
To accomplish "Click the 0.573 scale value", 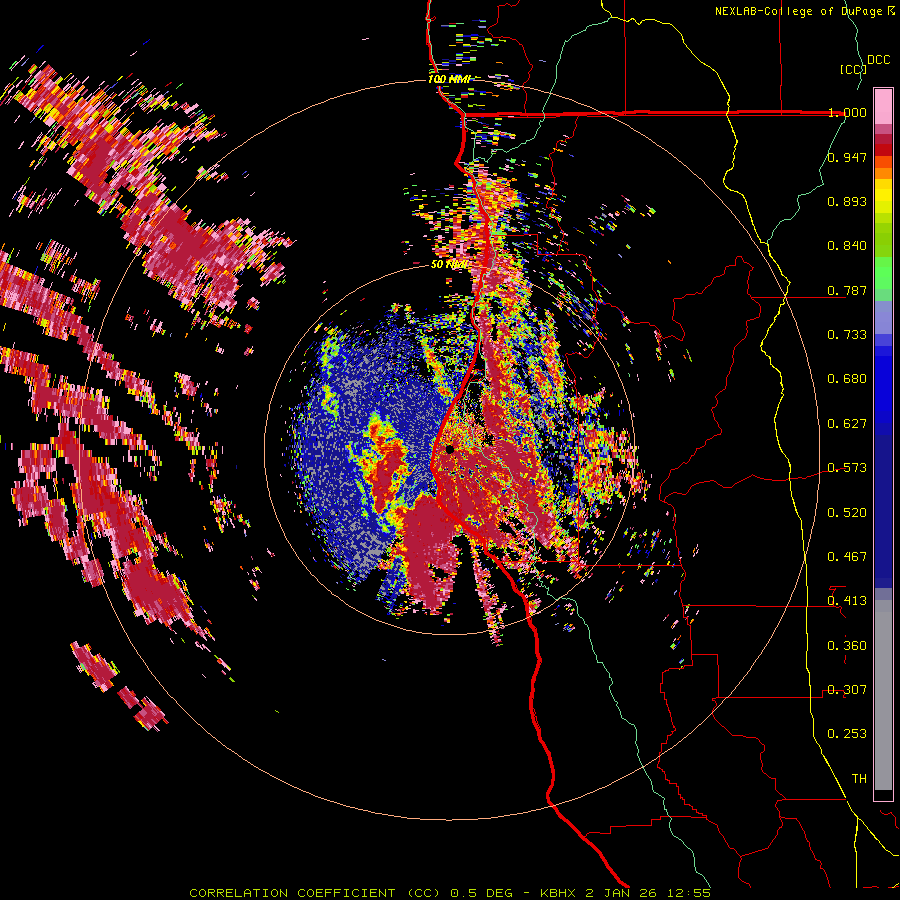I will pyautogui.click(x=847, y=468).
